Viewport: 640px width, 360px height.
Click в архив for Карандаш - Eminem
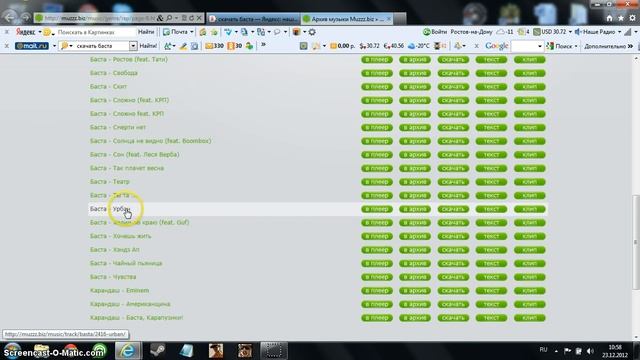point(415,291)
